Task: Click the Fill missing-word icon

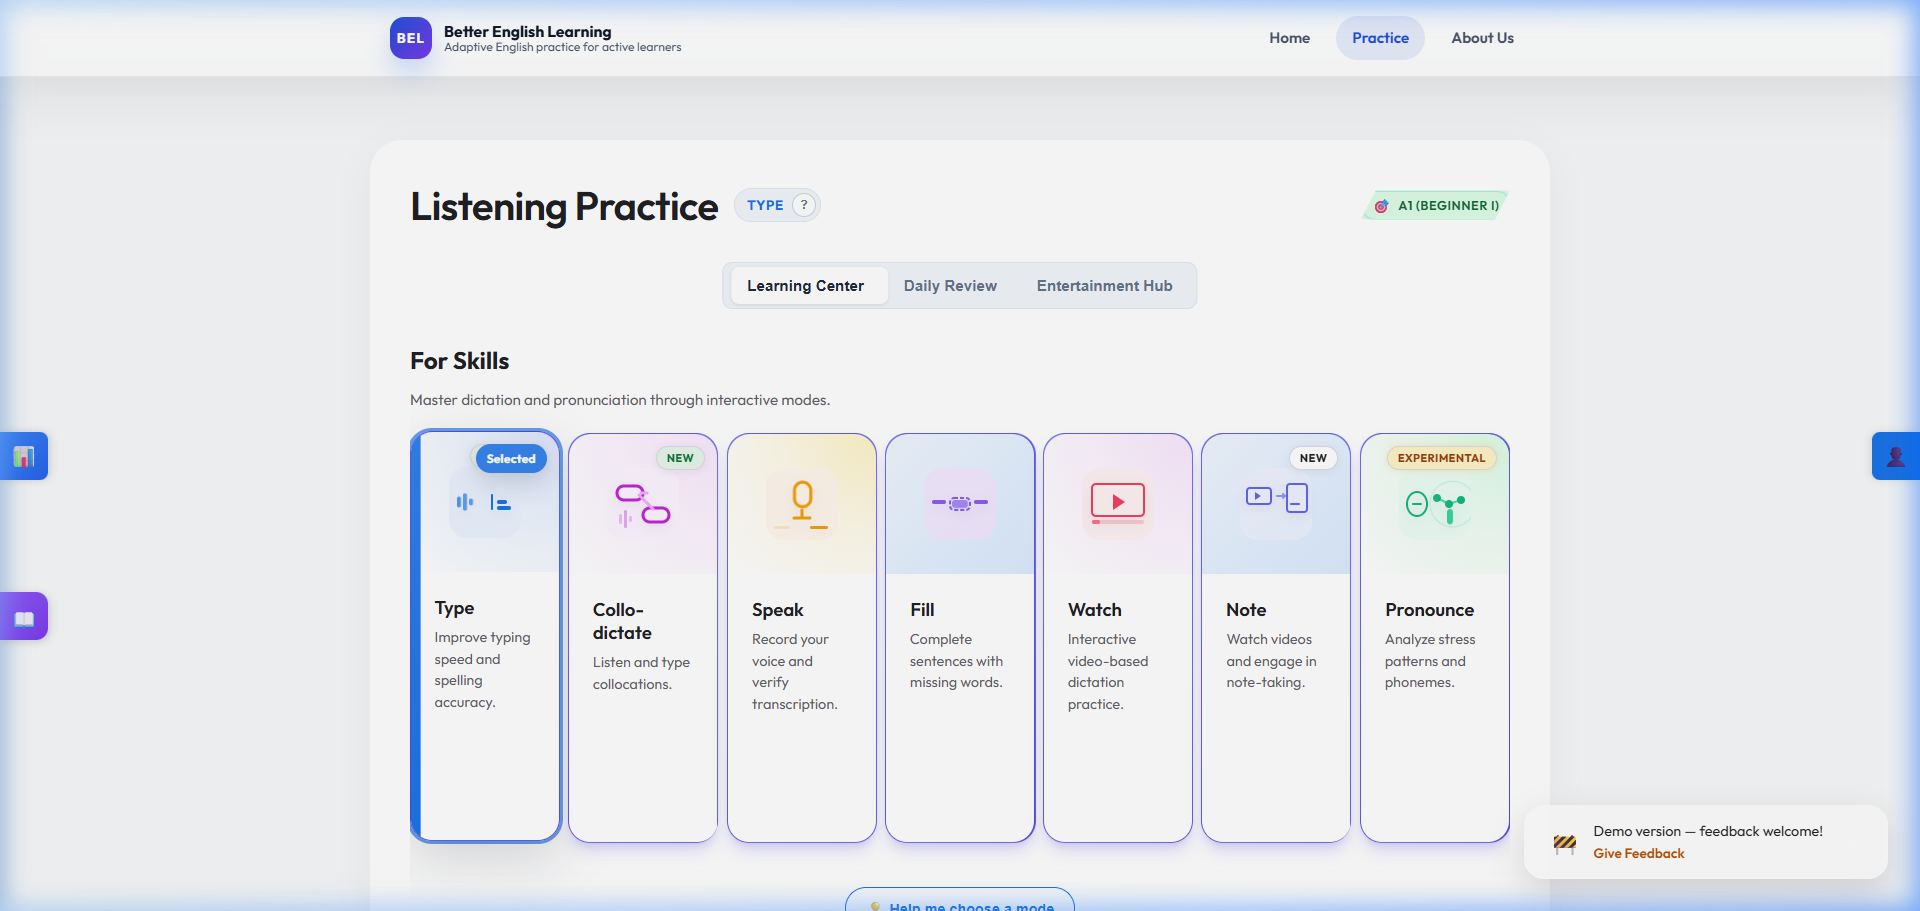Action: click(960, 503)
